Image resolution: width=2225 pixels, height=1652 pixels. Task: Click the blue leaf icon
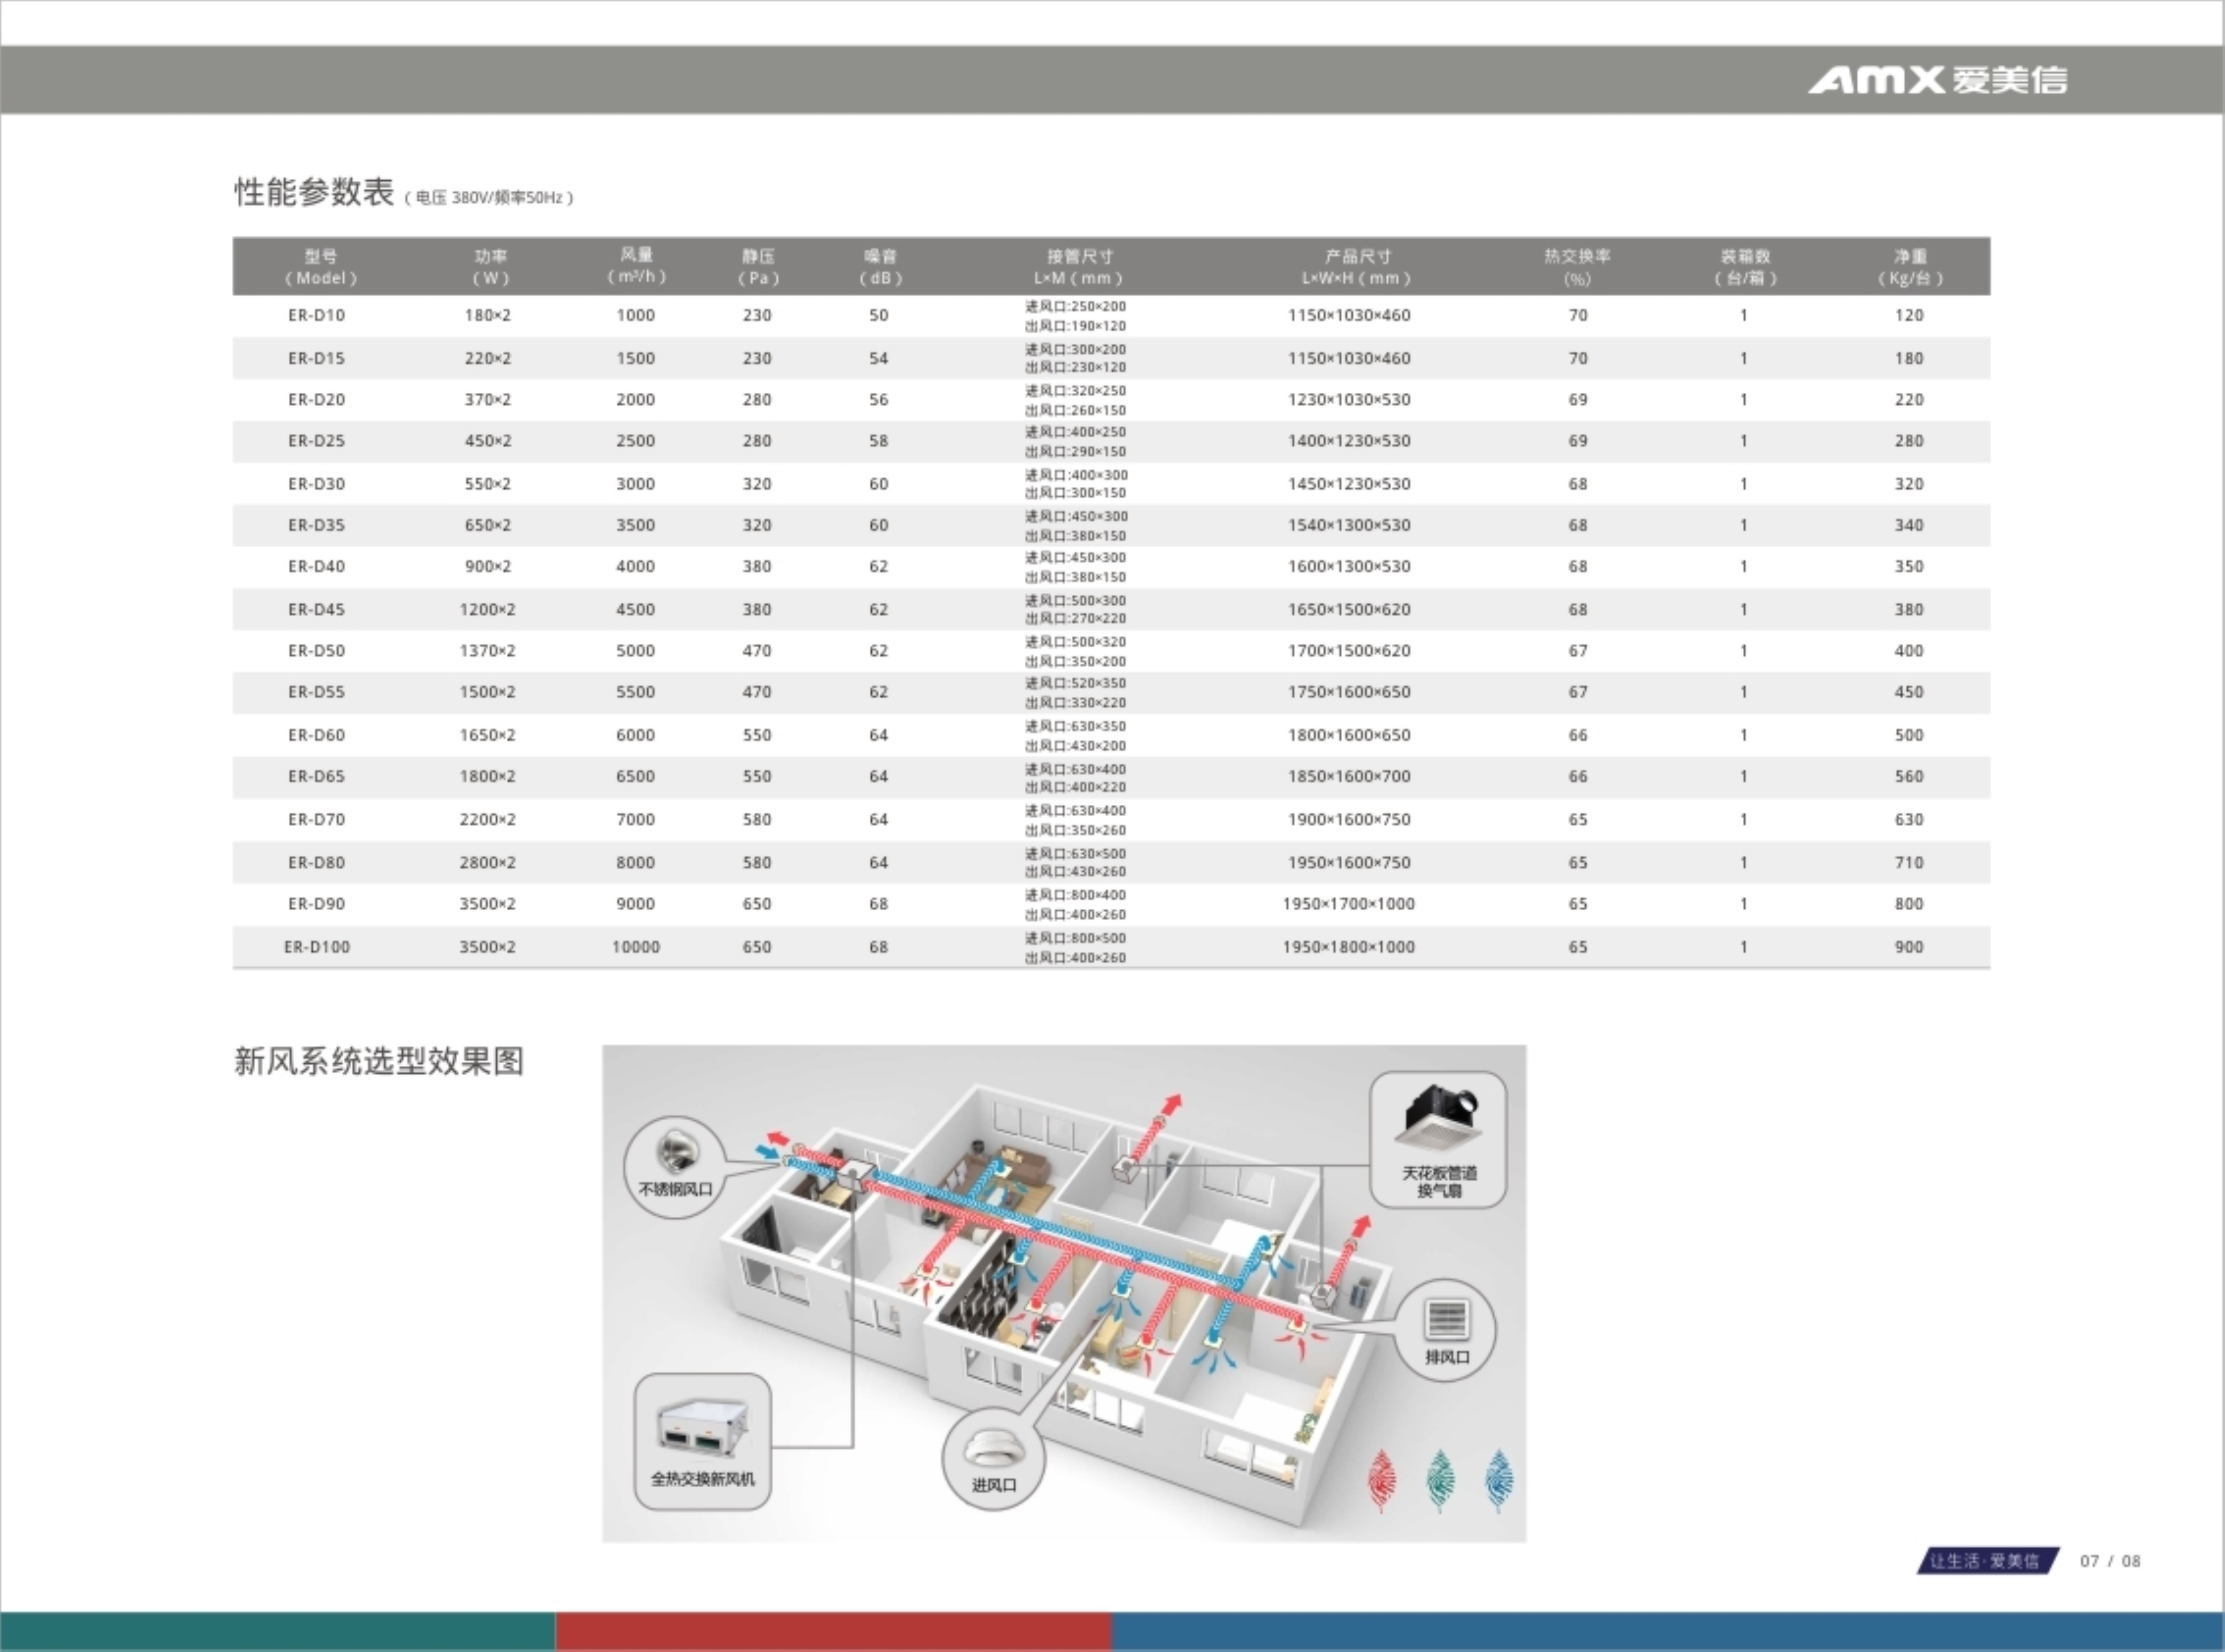(x=1498, y=1479)
